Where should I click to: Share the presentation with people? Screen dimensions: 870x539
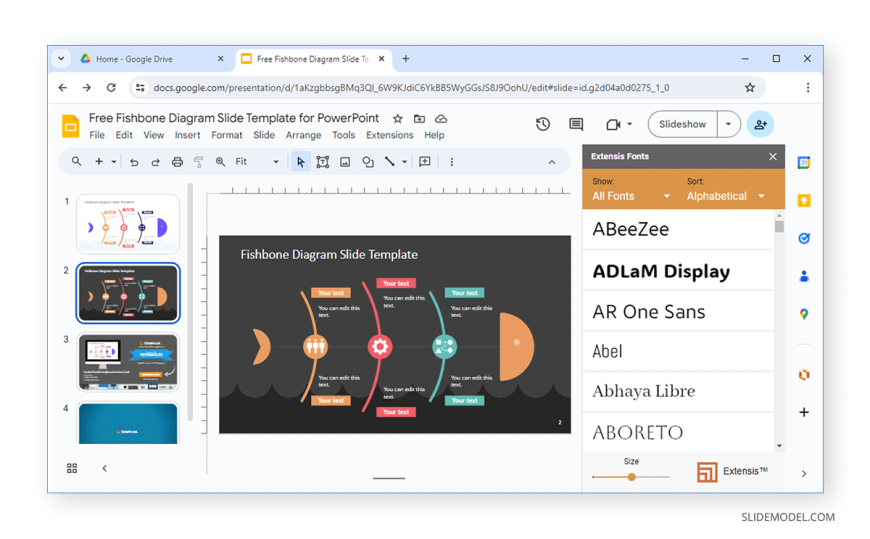coord(760,124)
